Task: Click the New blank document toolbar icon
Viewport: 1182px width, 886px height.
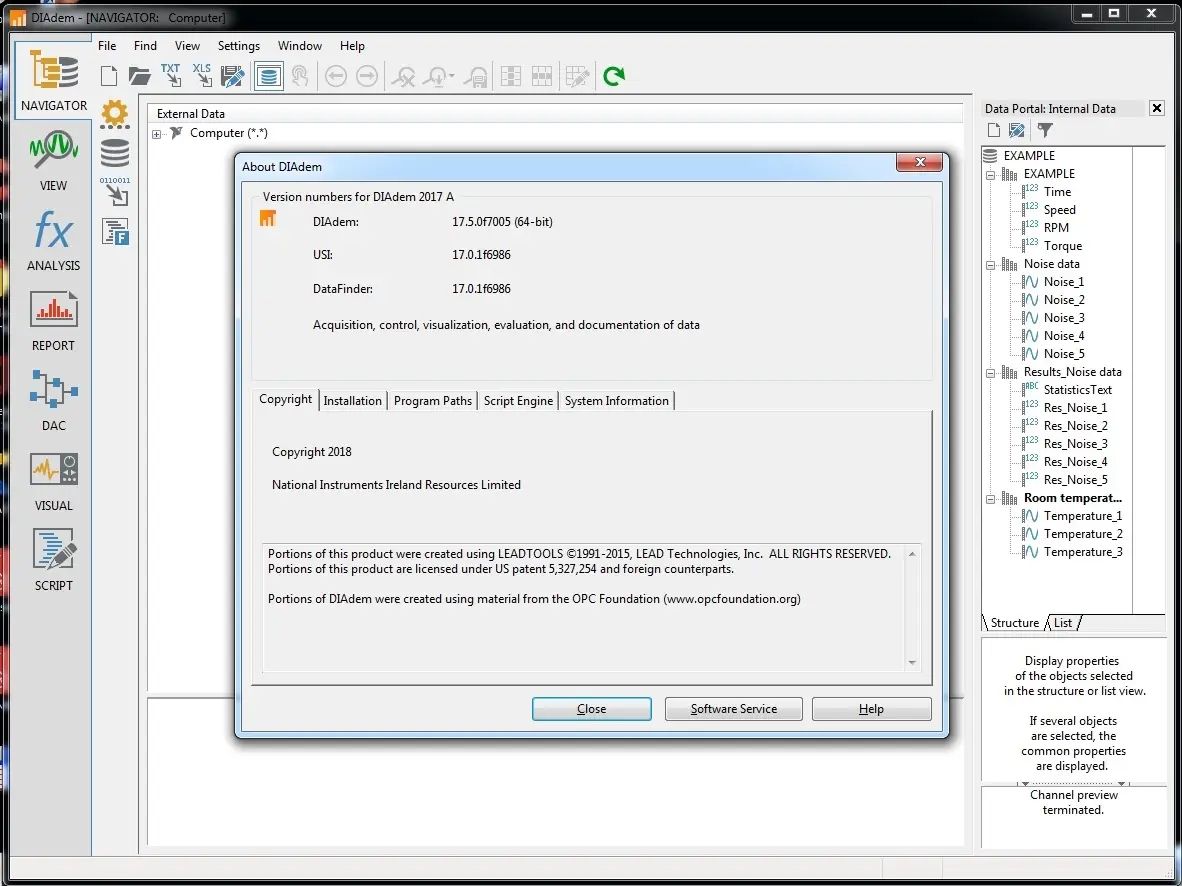Action: [x=109, y=76]
